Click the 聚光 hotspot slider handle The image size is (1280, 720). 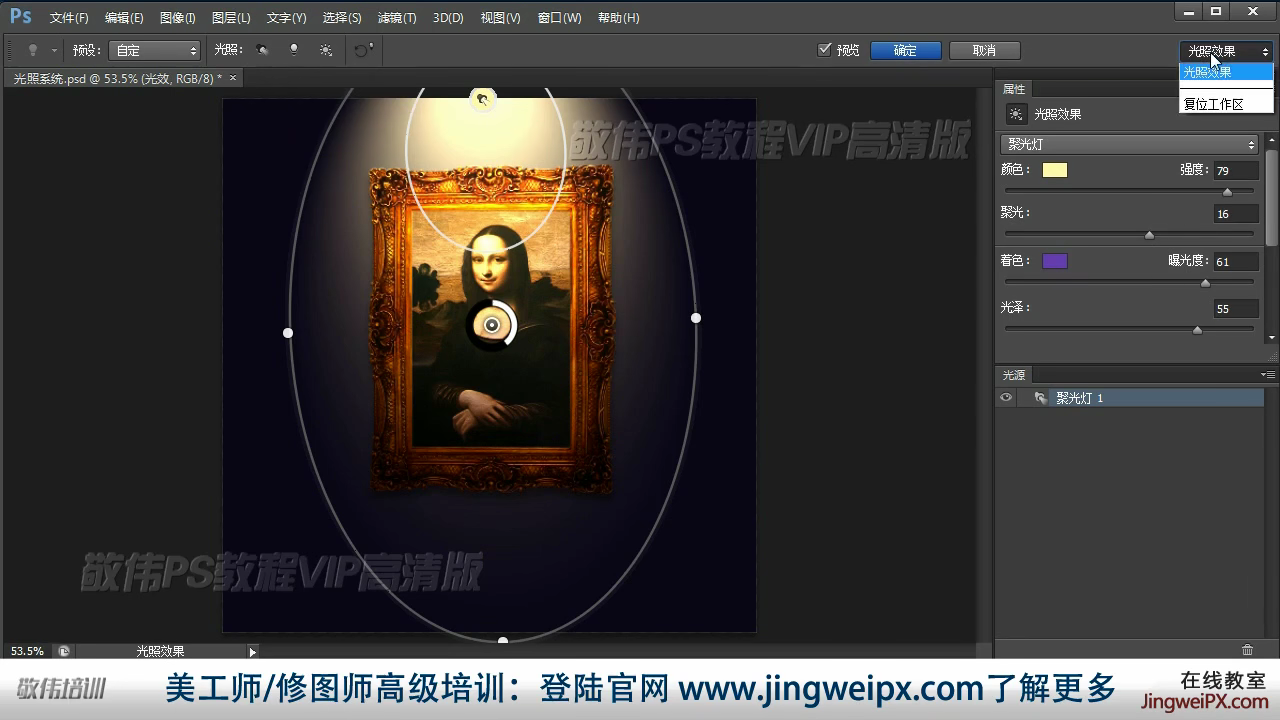(1149, 235)
